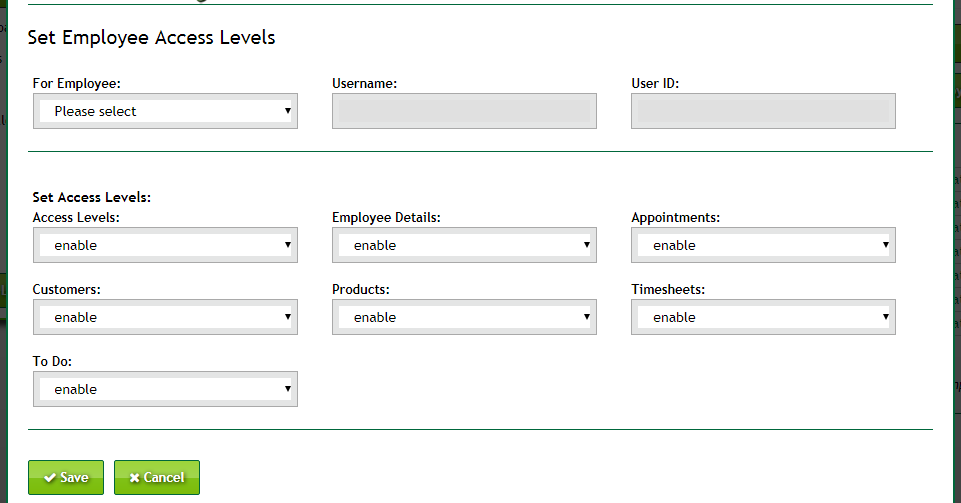Click the 'Timesheets:' field label

(x=668, y=290)
